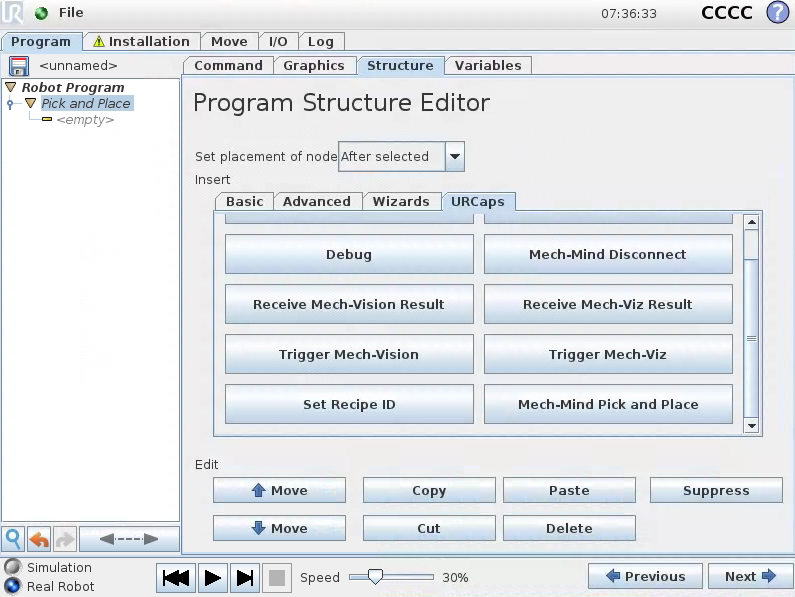Switch to the I/O tab
The width and height of the screenshot is (795, 597).
278,42
